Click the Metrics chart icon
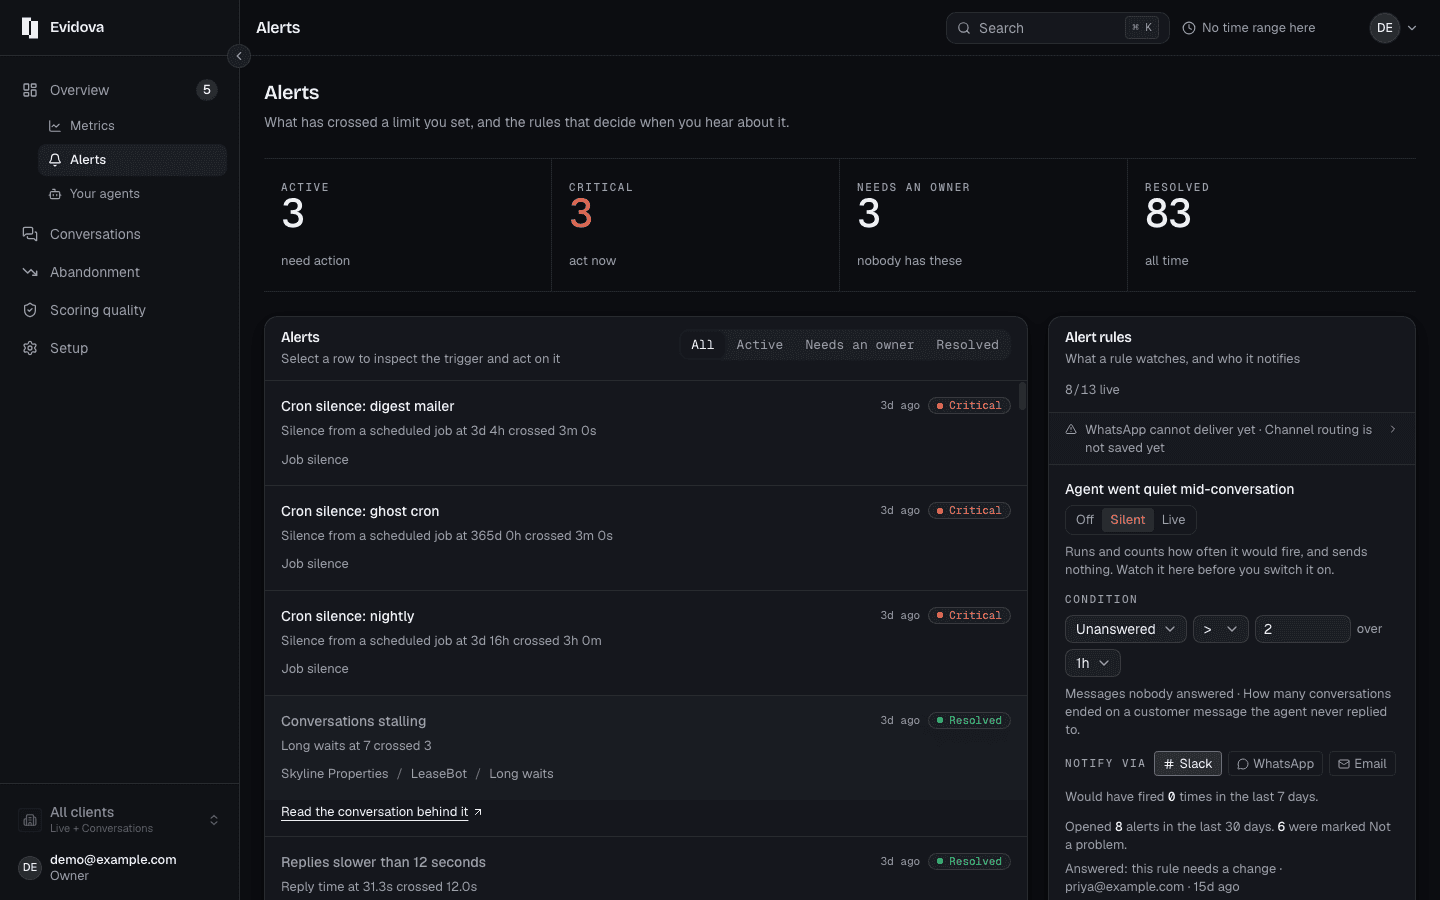The image size is (1440, 900). pyautogui.click(x=55, y=126)
